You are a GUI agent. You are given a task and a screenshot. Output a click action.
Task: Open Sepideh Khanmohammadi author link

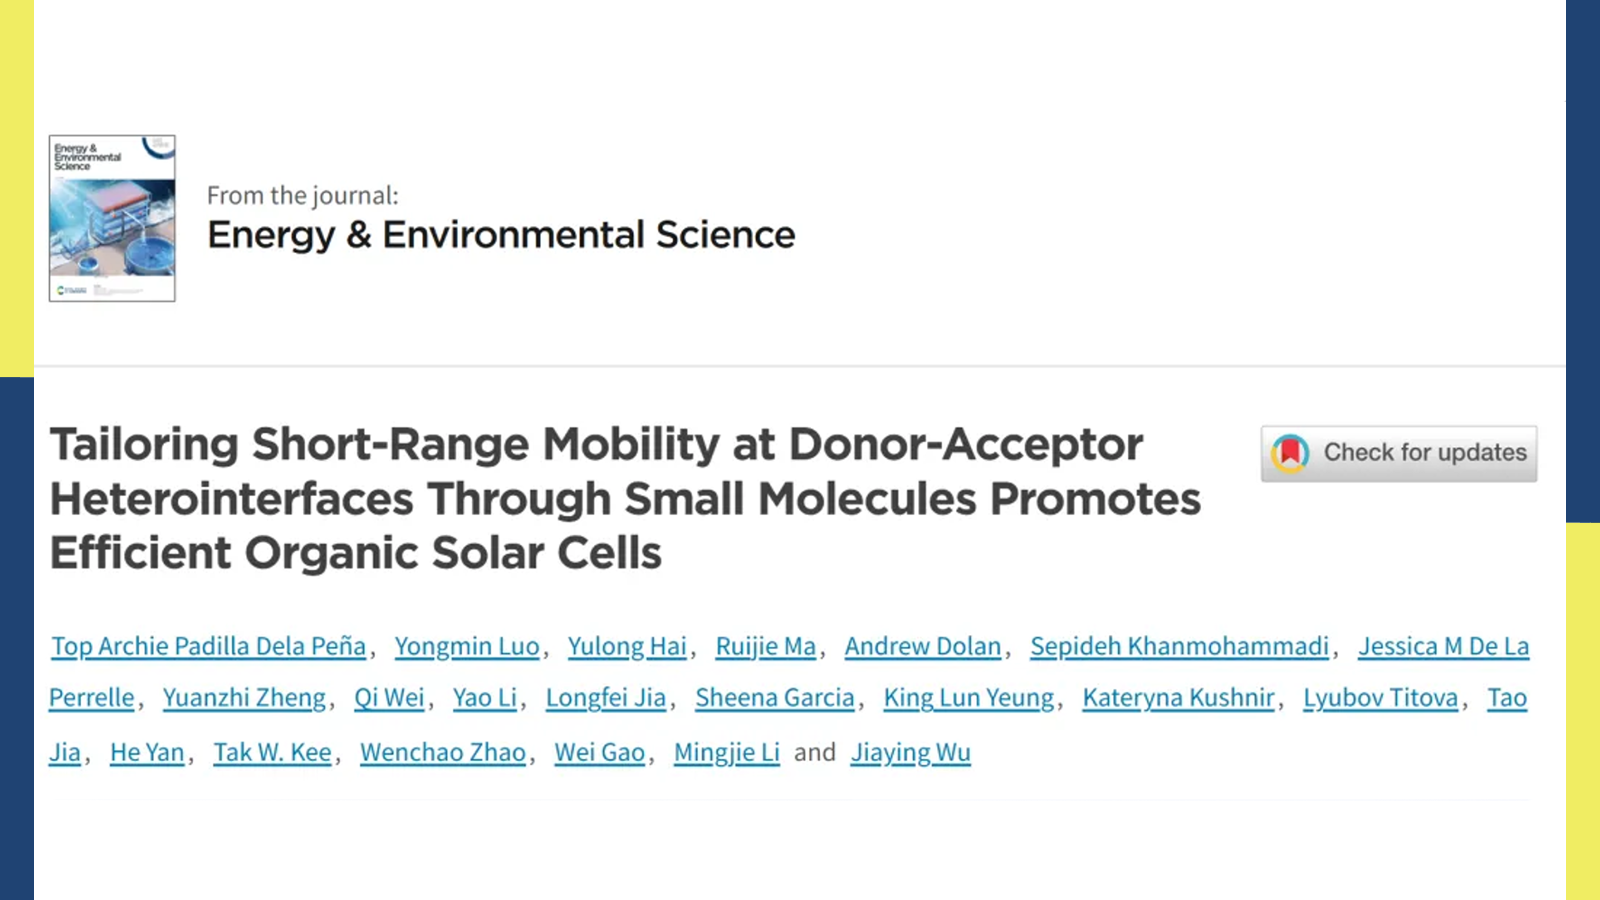click(x=1180, y=647)
